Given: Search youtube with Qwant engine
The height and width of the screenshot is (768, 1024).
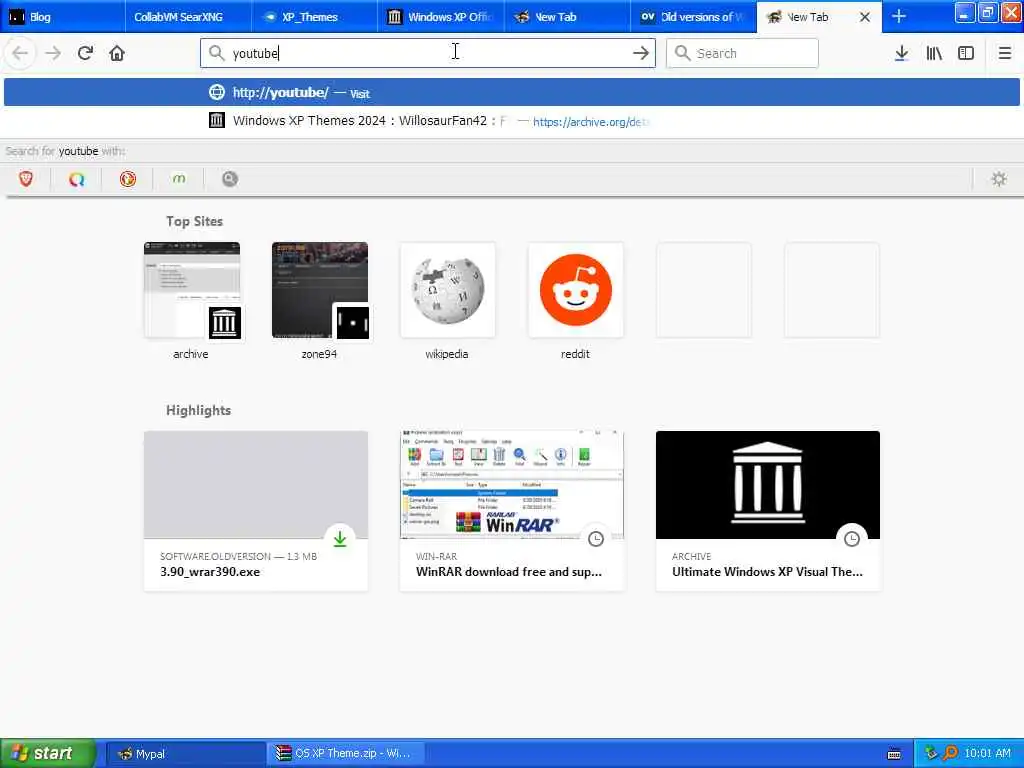Looking at the screenshot, I should pos(76,179).
